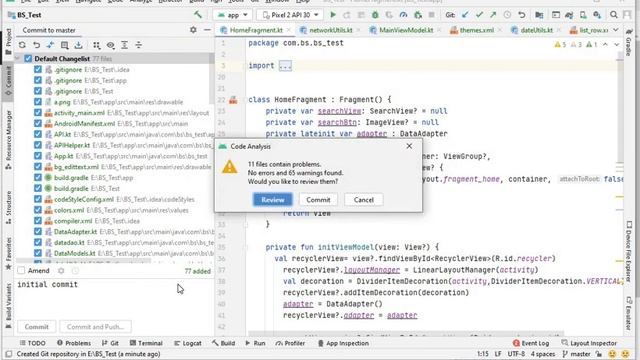Screen dimensions: 640x360
Task: Click rollback icon in Commit panel toolbar
Action: (36, 45)
